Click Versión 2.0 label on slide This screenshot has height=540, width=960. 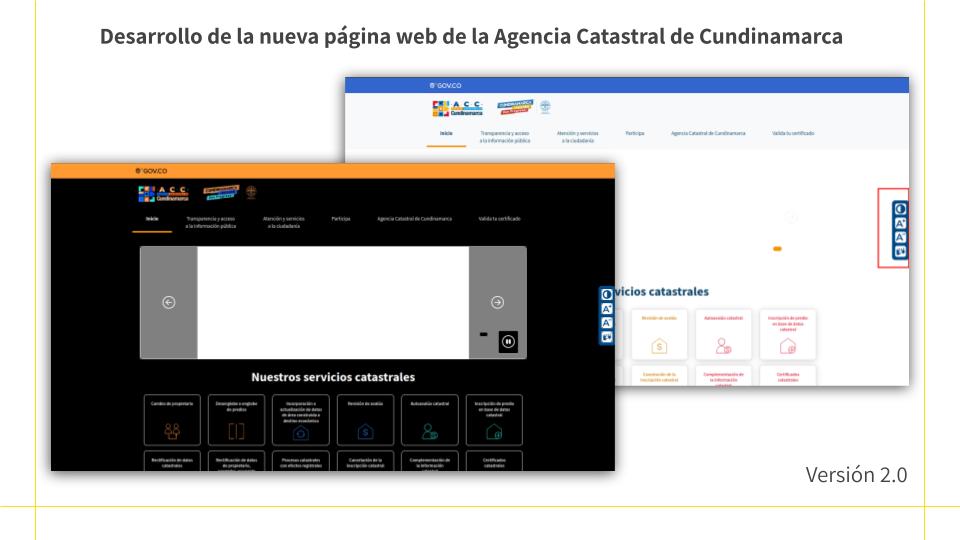pyautogui.click(x=856, y=474)
